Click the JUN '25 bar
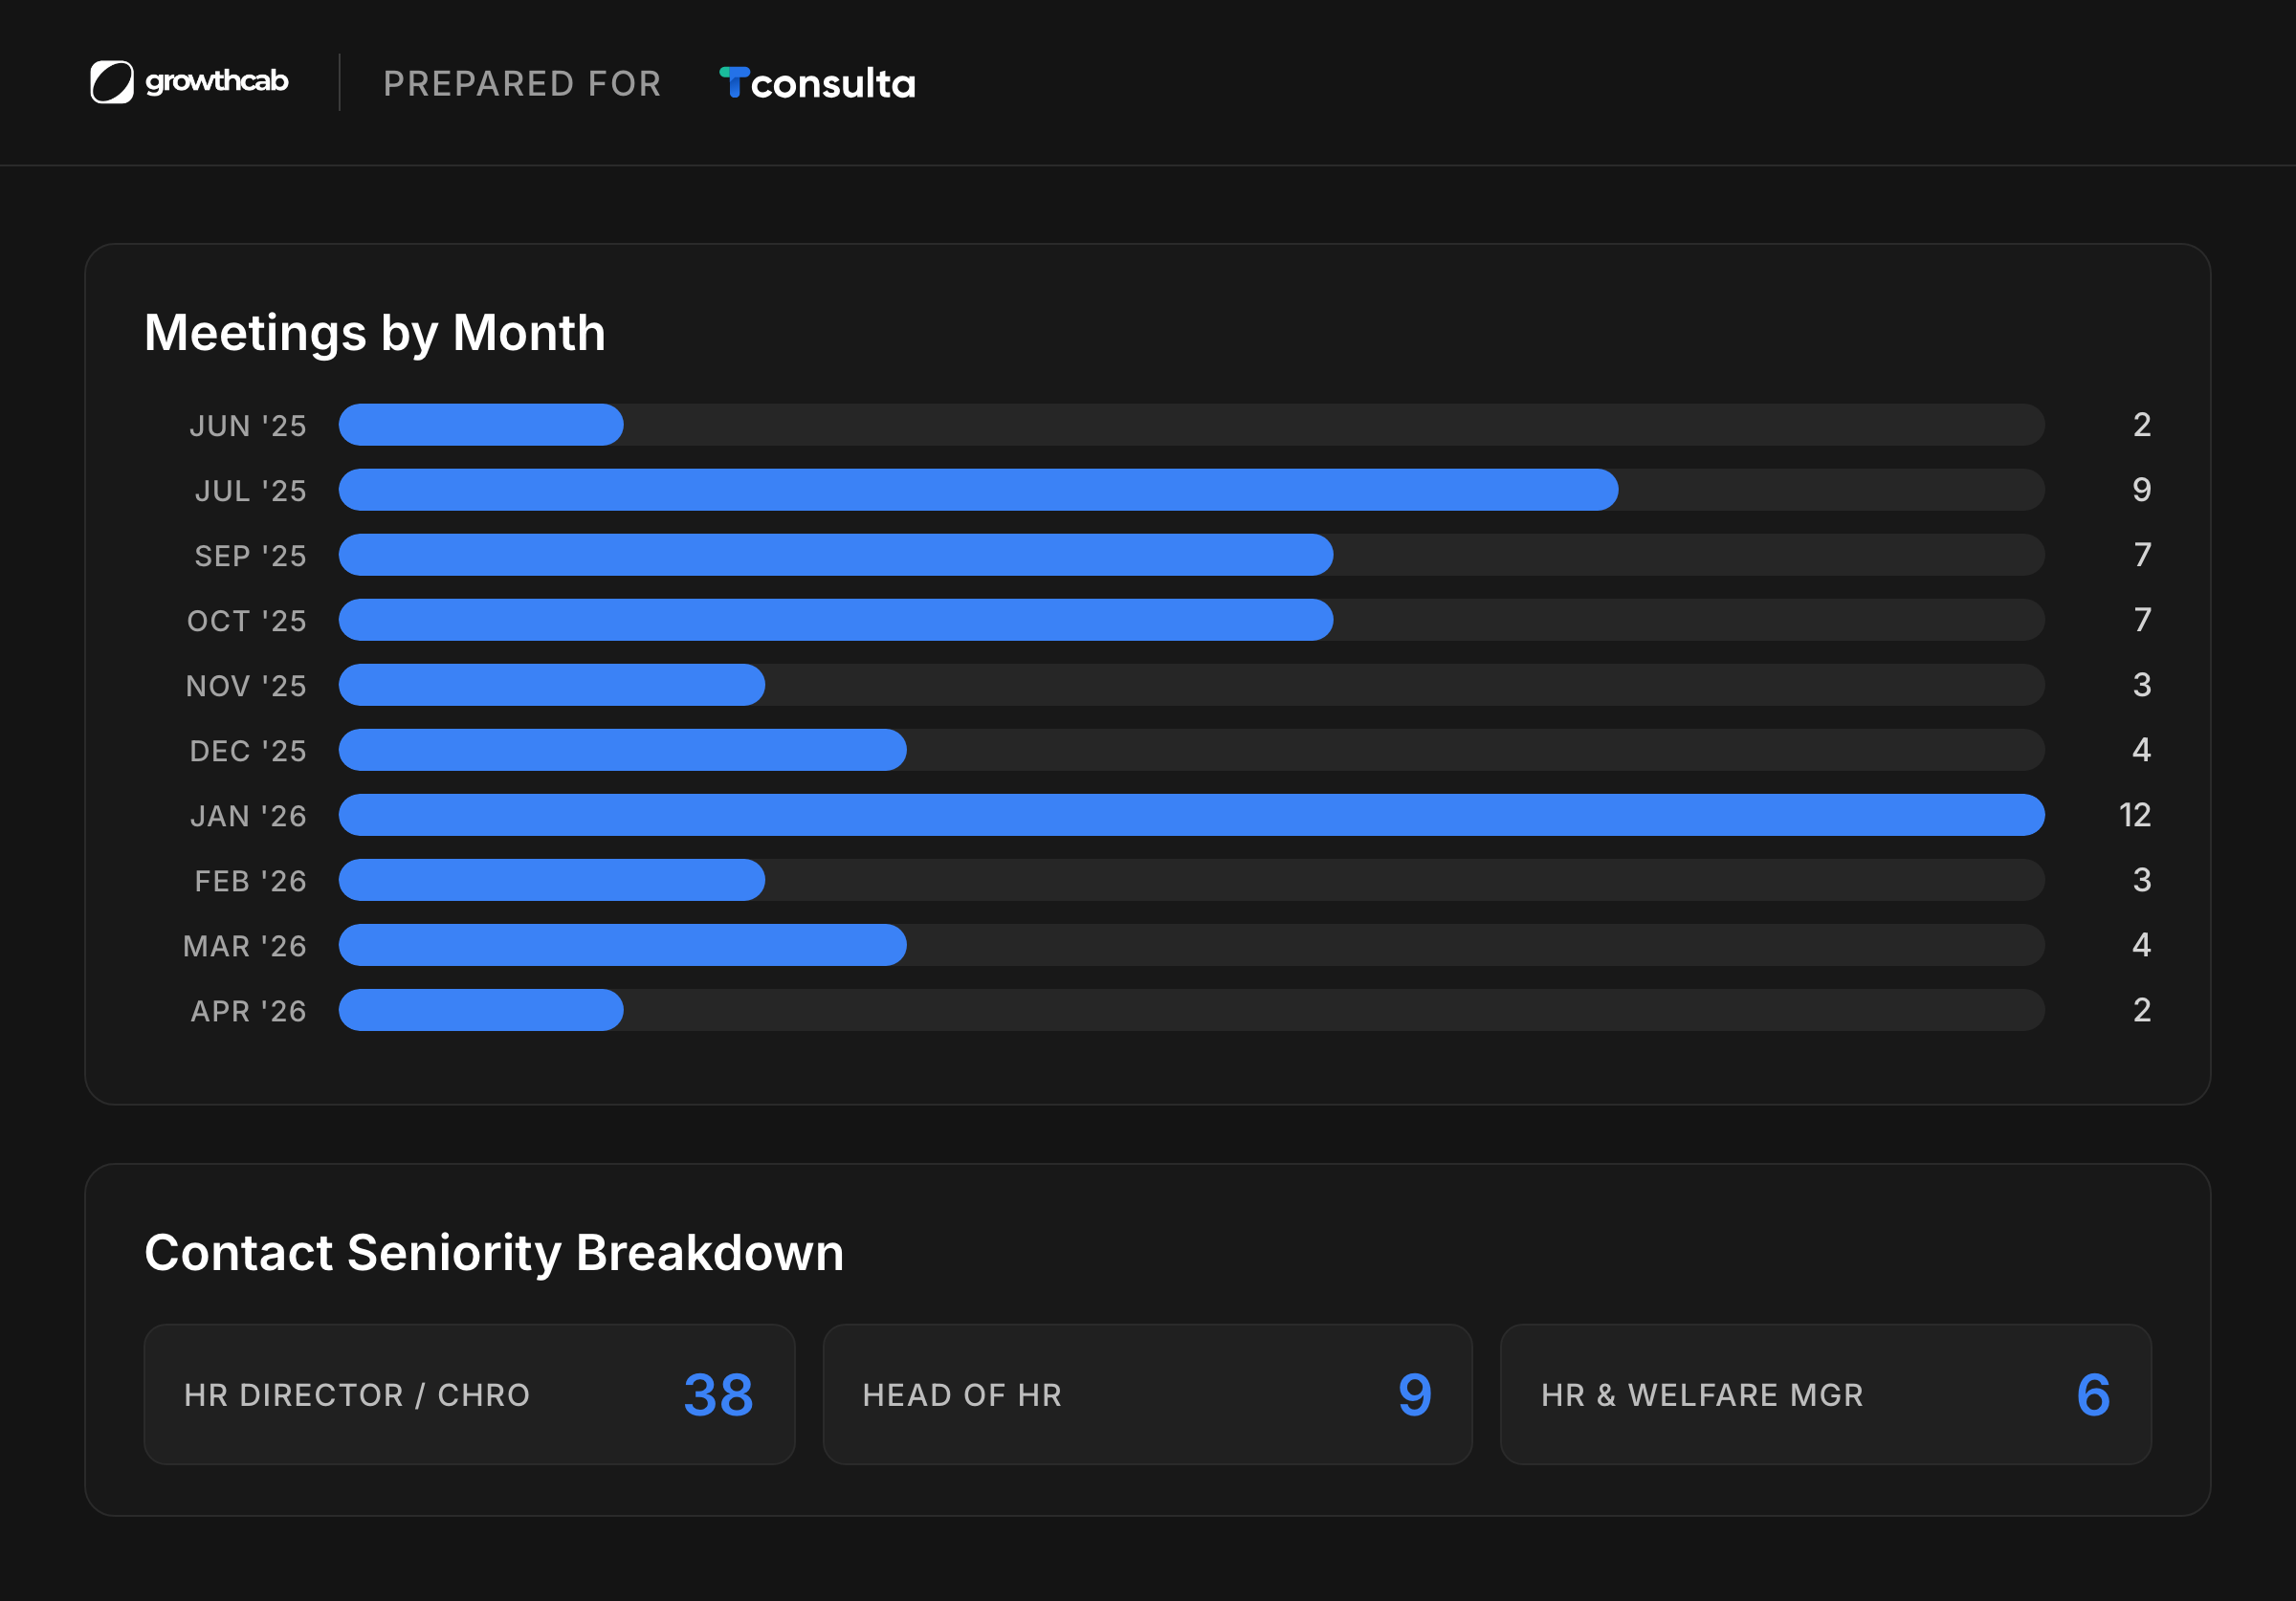The image size is (2296, 1601). click(481, 425)
